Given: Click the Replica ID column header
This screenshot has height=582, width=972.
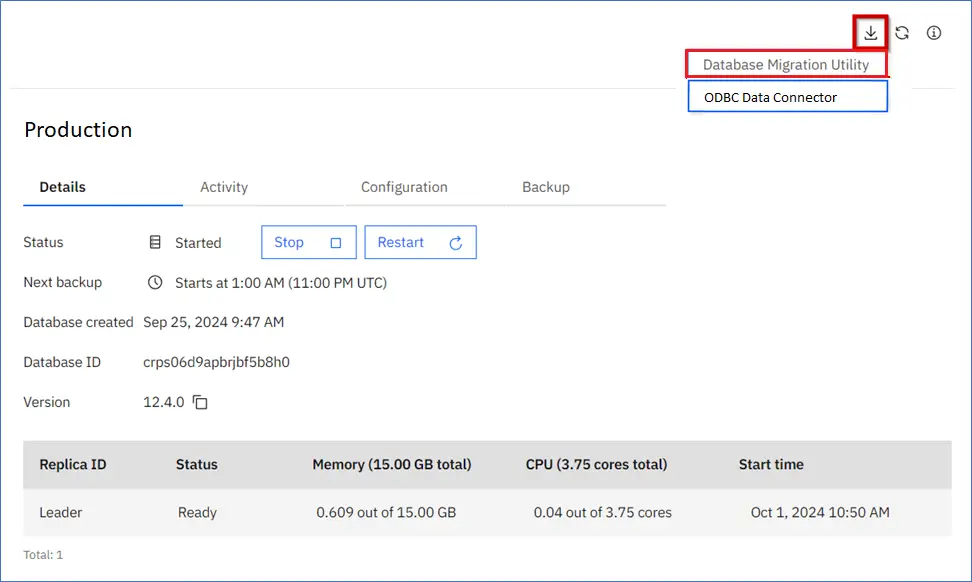Looking at the screenshot, I should tap(73, 464).
